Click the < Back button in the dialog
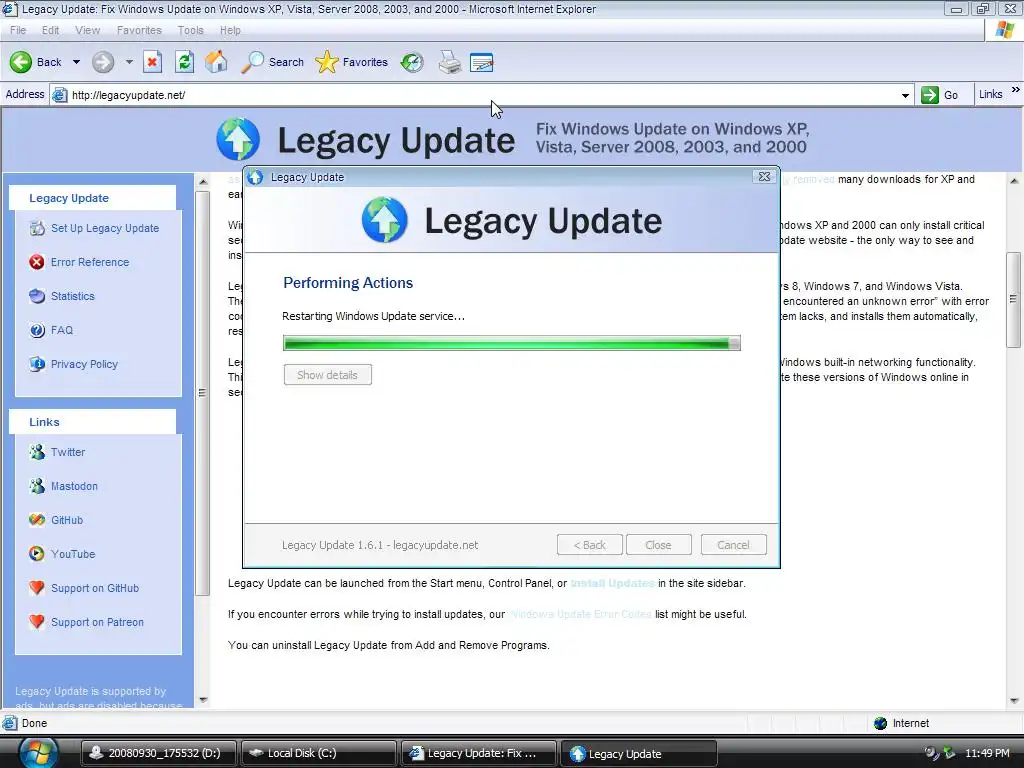The width and height of the screenshot is (1024, 768). [590, 545]
